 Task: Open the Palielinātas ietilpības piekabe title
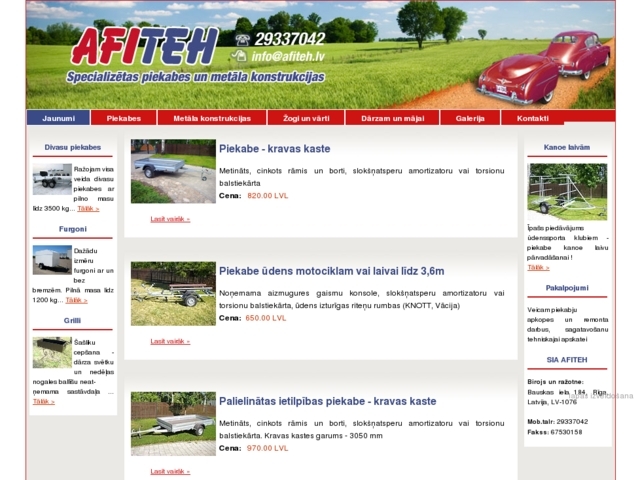(328, 401)
